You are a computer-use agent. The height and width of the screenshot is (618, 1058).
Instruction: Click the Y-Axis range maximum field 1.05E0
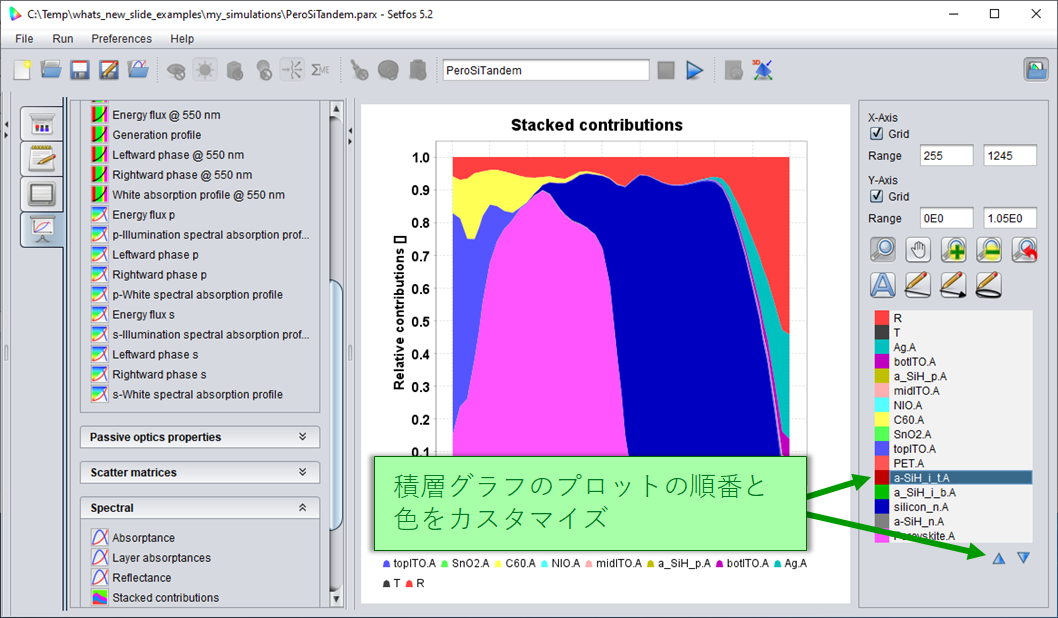(x=1009, y=219)
